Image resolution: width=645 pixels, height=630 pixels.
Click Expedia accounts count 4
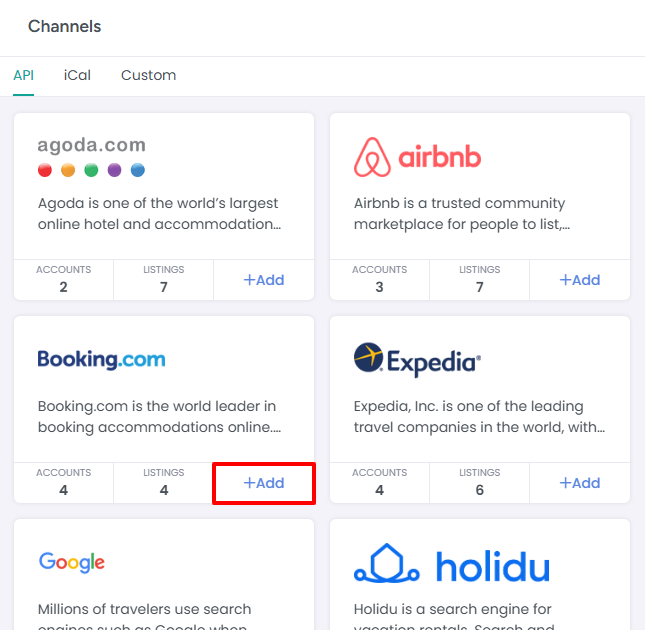coord(379,483)
